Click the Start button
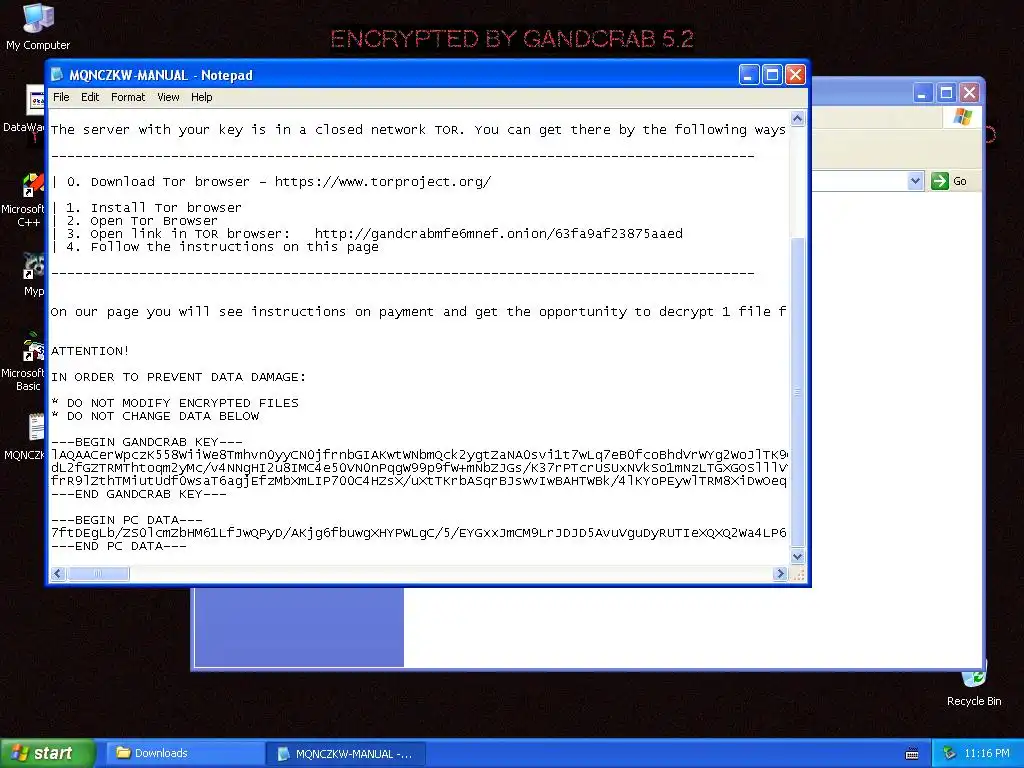Viewport: 1024px width, 768px height. (x=47, y=754)
